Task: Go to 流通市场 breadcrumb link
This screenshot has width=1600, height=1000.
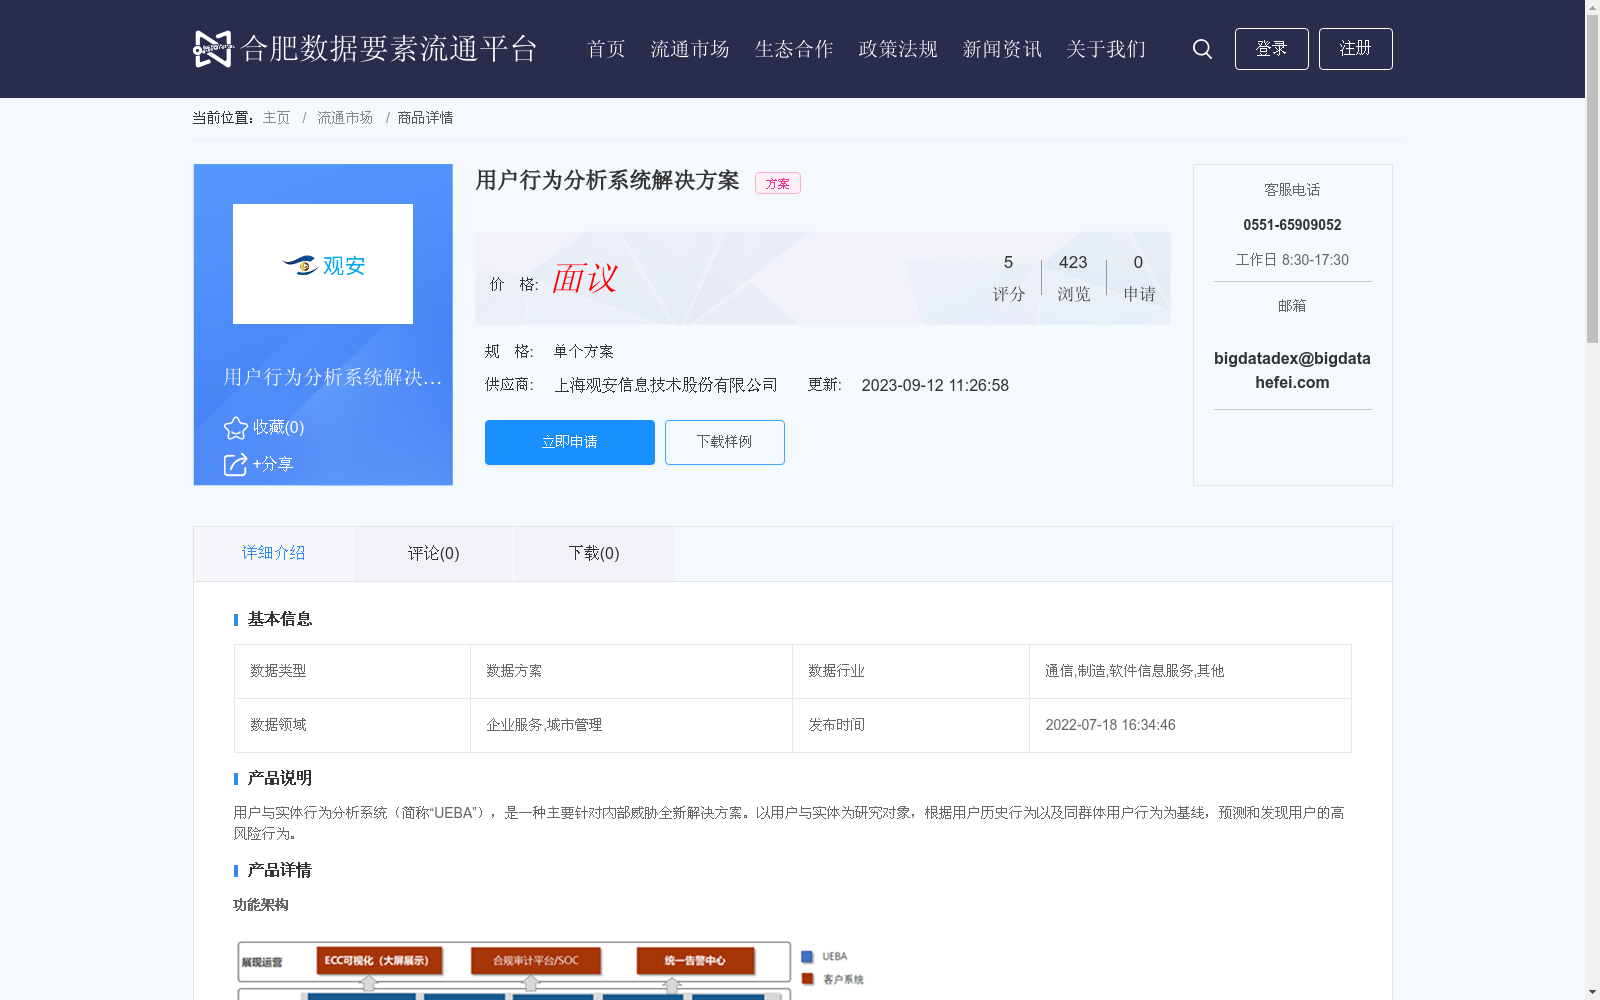Action: click(345, 118)
